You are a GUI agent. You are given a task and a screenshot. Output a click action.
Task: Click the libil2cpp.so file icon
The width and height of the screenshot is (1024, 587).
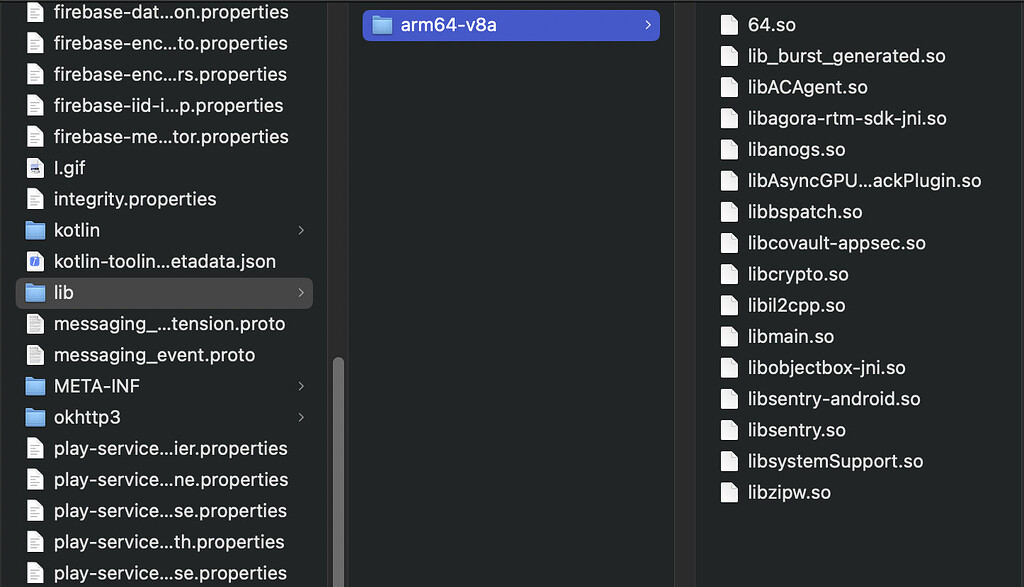729,305
